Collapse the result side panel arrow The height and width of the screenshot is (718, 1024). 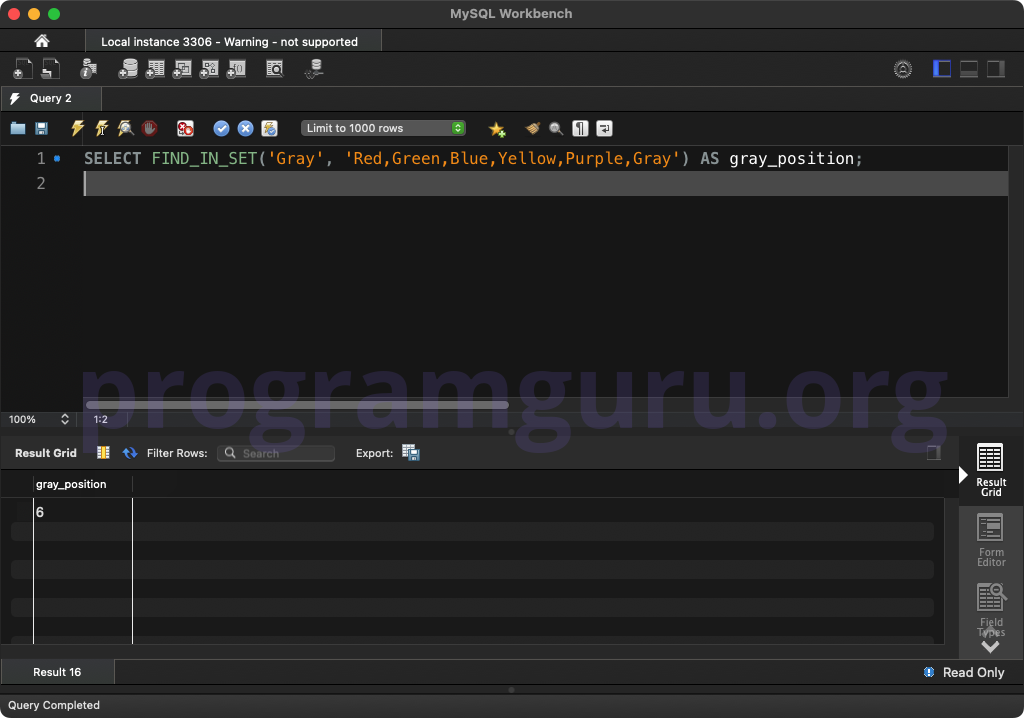point(963,475)
